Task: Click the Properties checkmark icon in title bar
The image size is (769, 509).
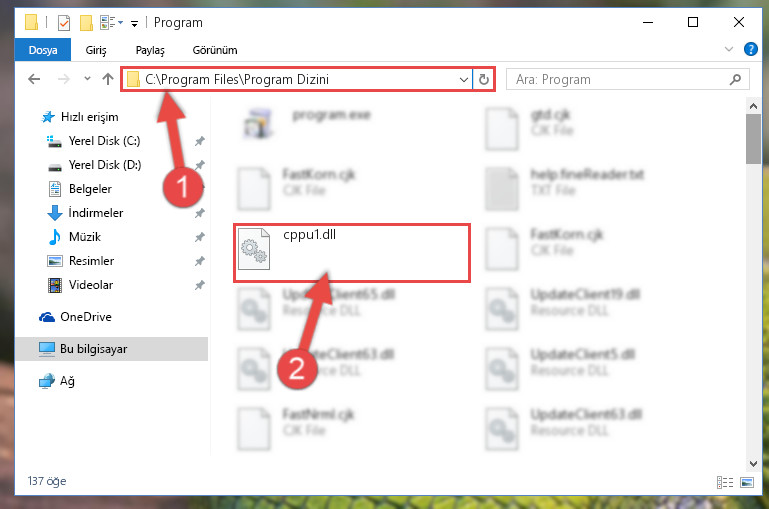Action: (x=64, y=23)
